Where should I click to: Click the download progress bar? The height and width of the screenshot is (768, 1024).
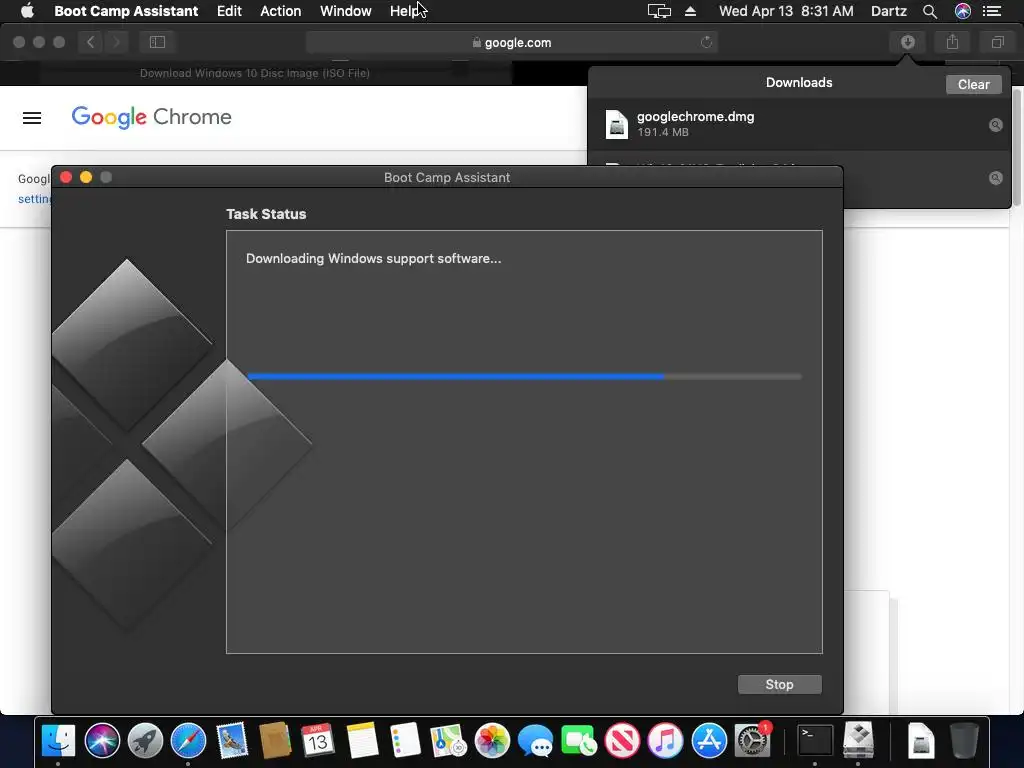[x=524, y=377]
